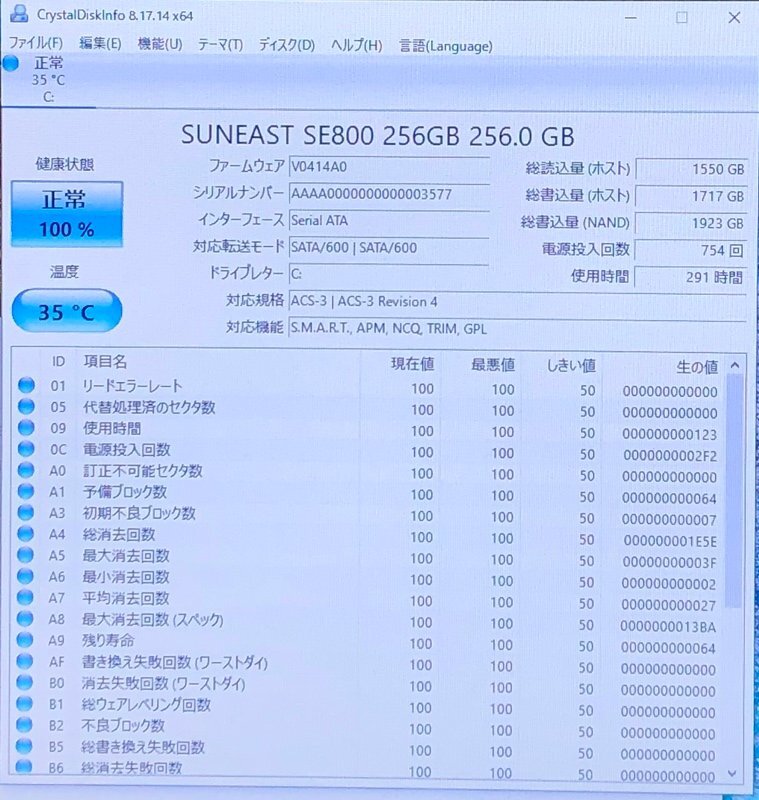Click status icon of A7 平均消去回数 row

point(25,597)
